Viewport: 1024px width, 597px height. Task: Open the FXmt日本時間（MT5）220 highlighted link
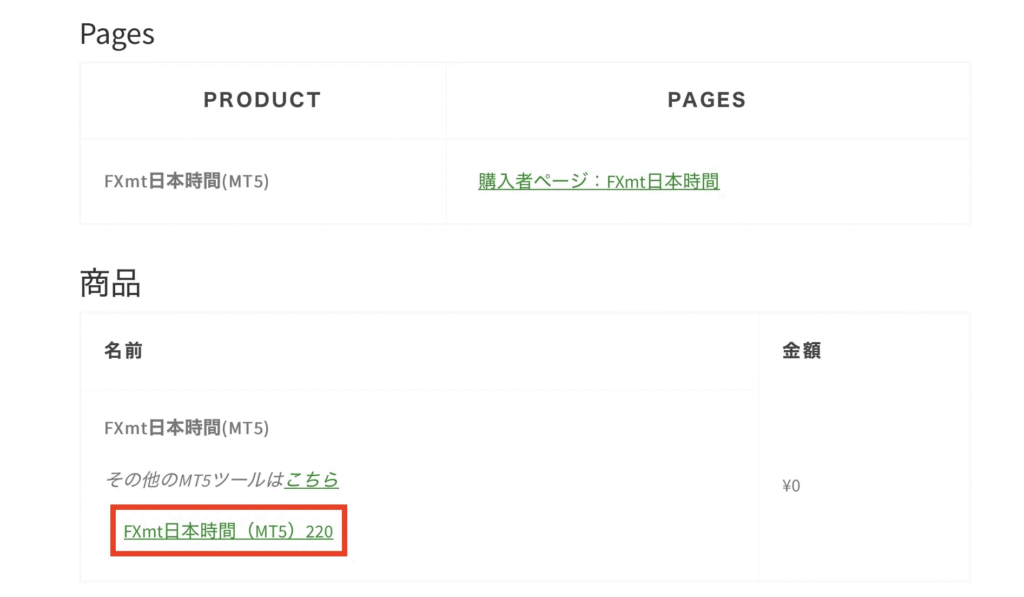pyautogui.click(x=228, y=533)
